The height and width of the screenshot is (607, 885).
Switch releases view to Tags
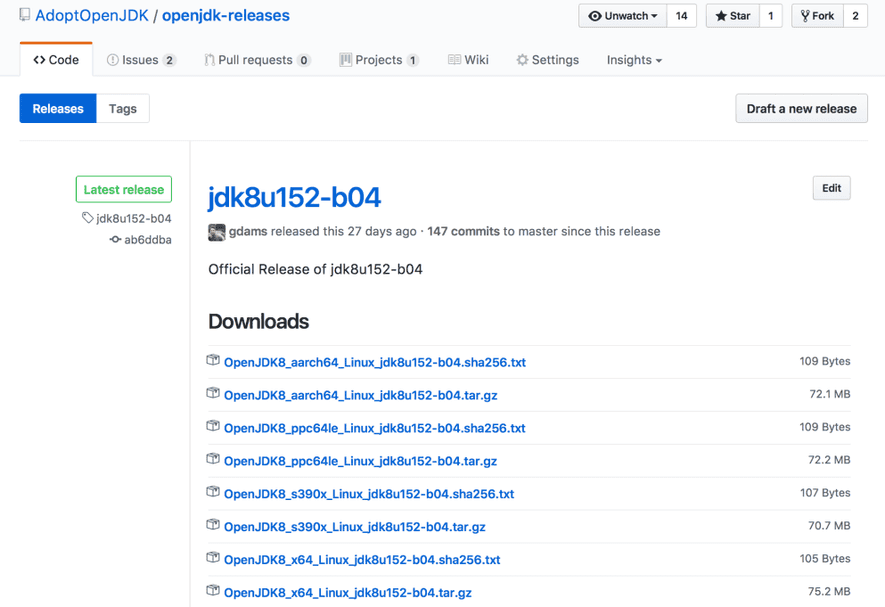point(122,108)
